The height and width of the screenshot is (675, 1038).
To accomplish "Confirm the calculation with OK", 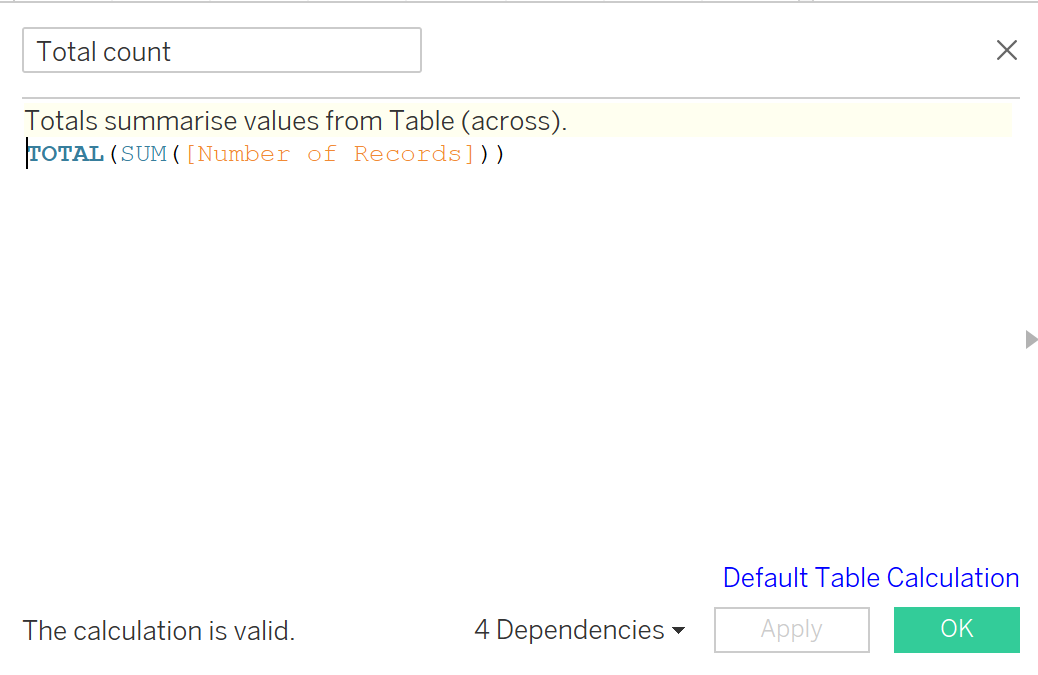I will 956,629.
